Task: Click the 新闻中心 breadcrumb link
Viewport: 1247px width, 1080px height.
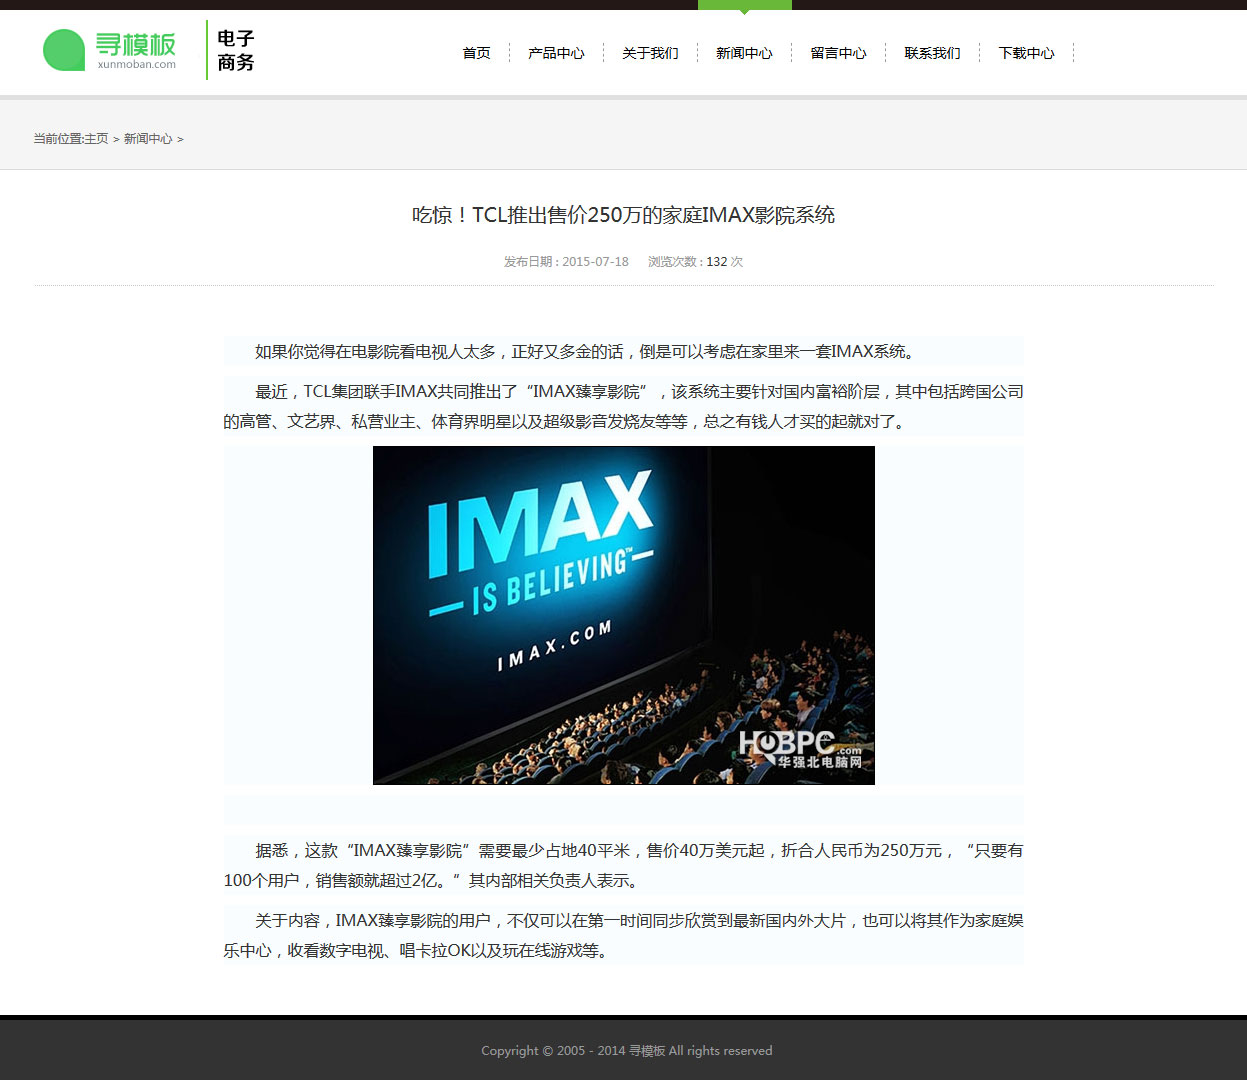Action: pyautogui.click(x=148, y=139)
